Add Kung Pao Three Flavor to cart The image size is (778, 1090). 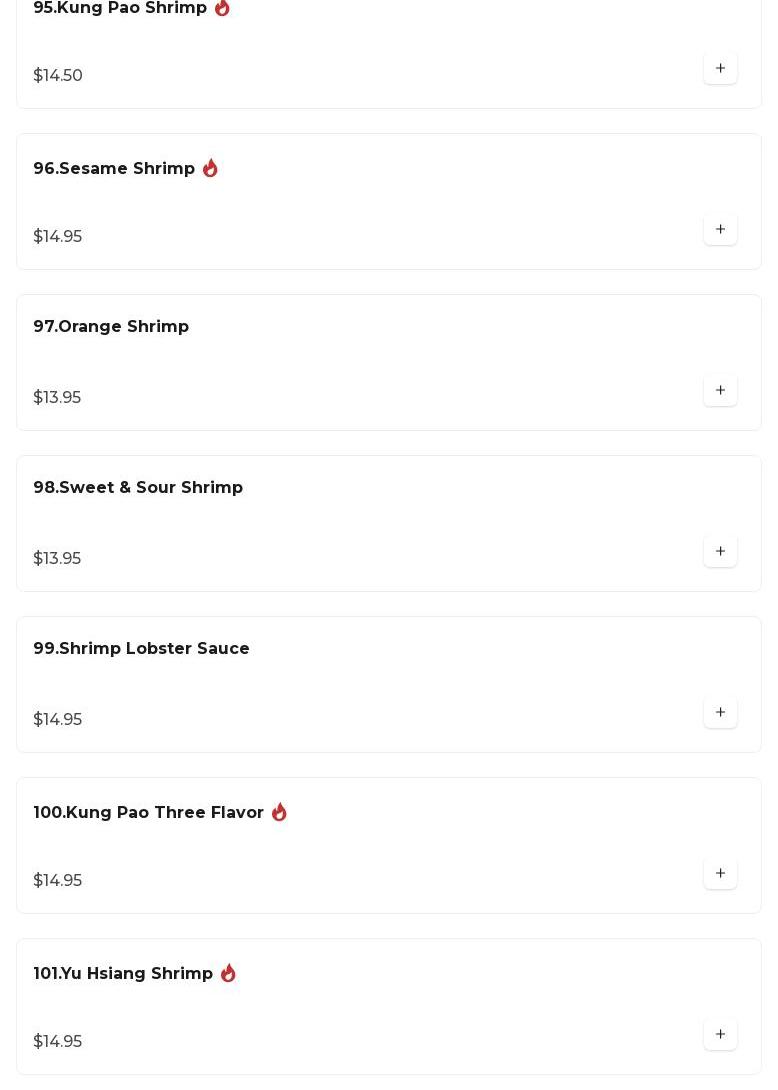point(720,874)
